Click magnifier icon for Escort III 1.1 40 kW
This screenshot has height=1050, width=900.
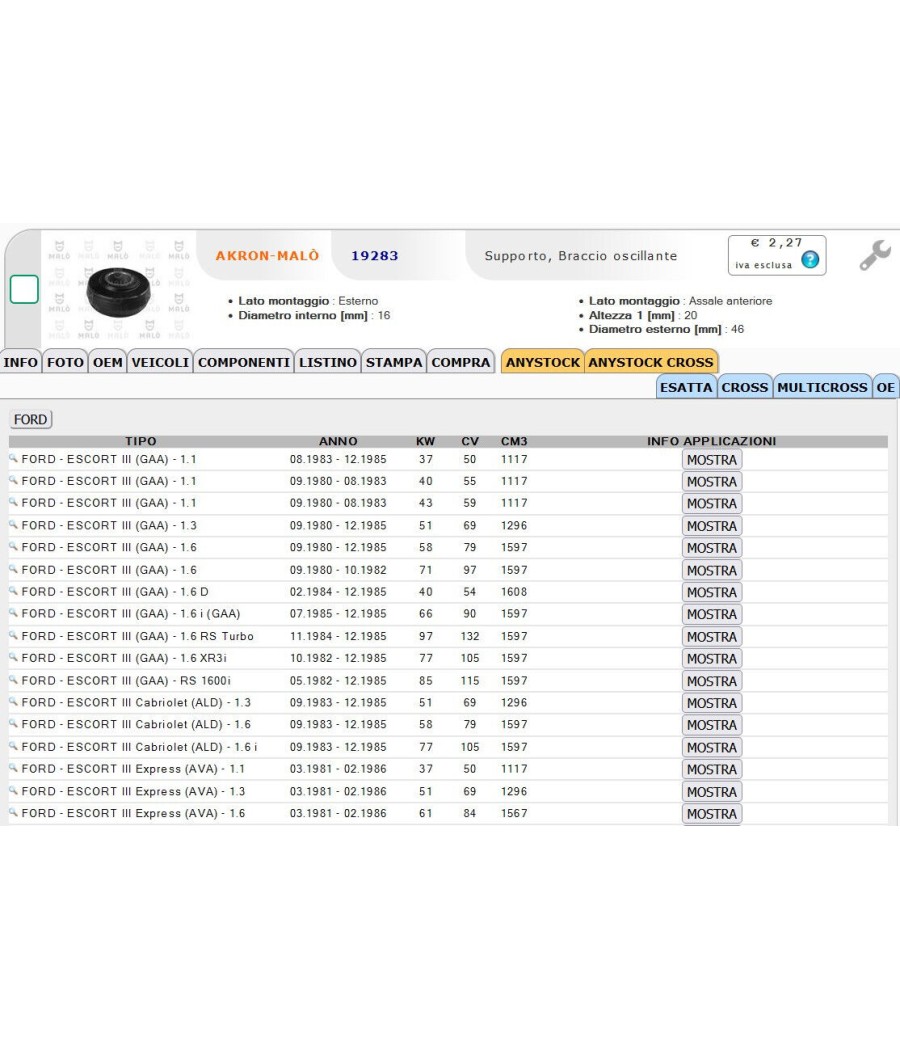tap(13, 481)
